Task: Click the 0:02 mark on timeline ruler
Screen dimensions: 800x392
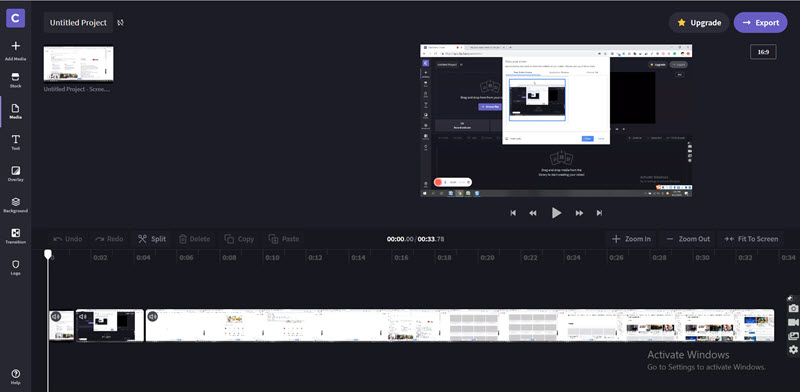Action: (x=101, y=258)
